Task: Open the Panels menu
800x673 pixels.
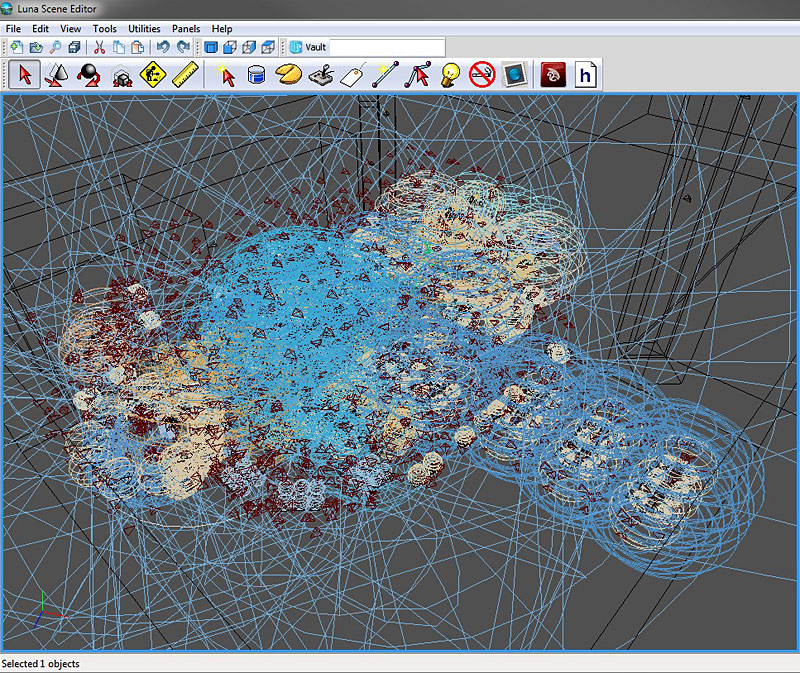Action: click(186, 29)
